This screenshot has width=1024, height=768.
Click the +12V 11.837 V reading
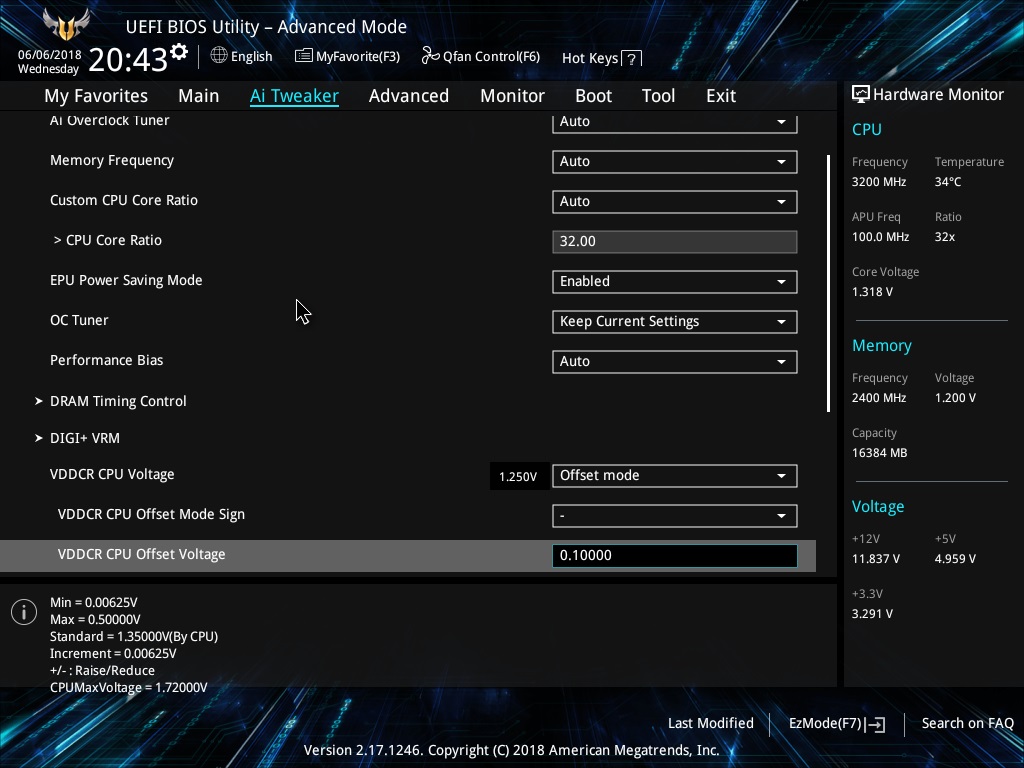click(876, 559)
